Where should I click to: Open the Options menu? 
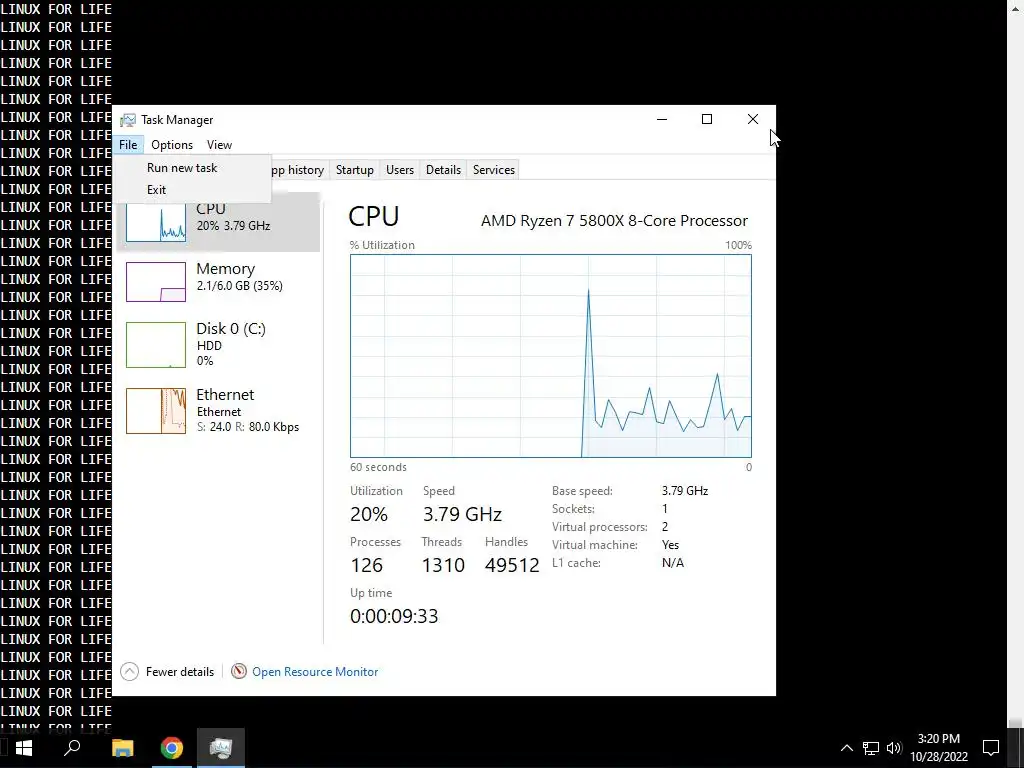(172, 145)
